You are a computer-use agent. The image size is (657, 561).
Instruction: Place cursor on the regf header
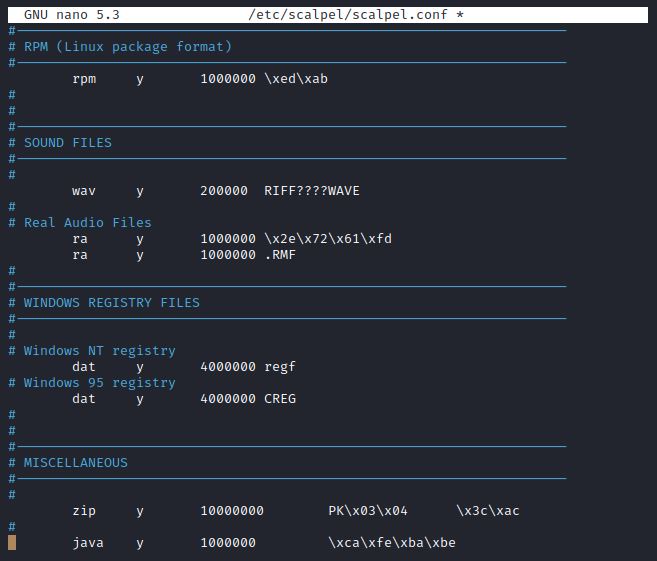[279, 367]
